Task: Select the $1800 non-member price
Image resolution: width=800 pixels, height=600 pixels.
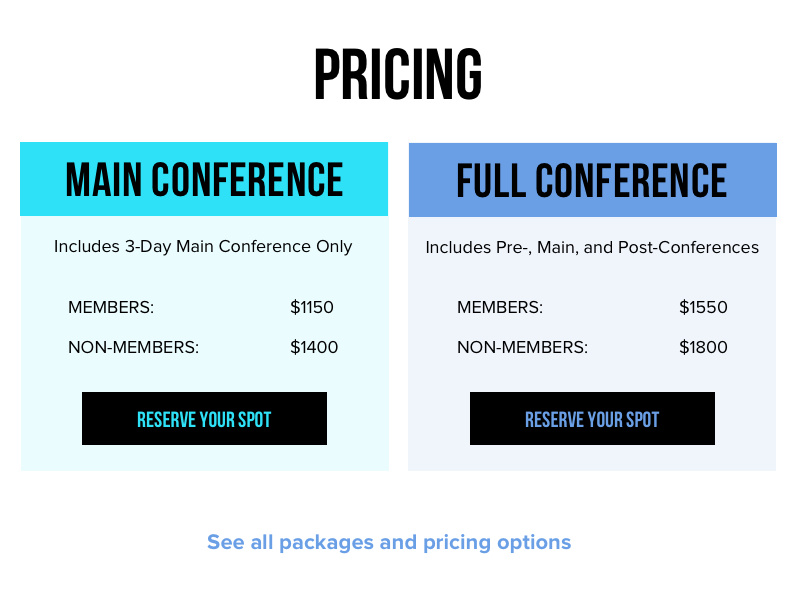Action: click(x=703, y=348)
